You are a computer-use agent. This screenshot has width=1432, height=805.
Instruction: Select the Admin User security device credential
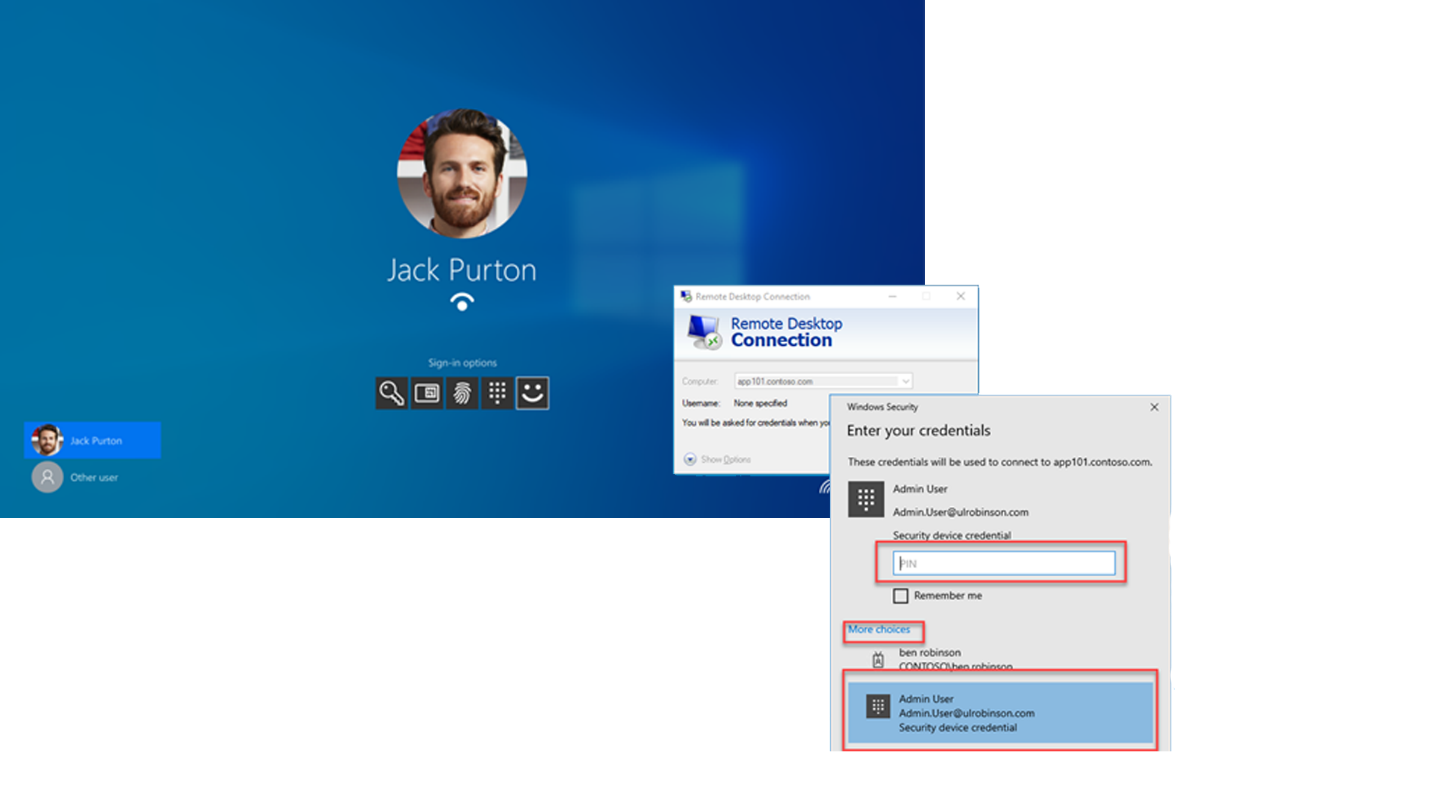pyautogui.click(x=1000, y=713)
